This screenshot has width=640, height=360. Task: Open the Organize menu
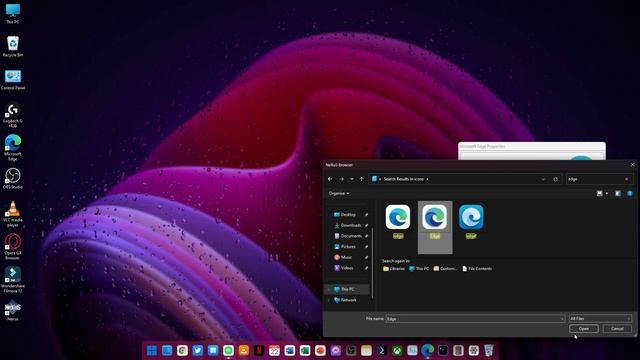339,193
